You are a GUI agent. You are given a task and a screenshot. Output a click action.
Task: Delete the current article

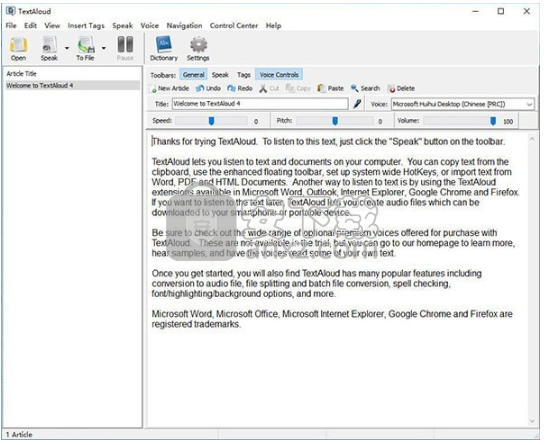pyautogui.click(x=401, y=88)
